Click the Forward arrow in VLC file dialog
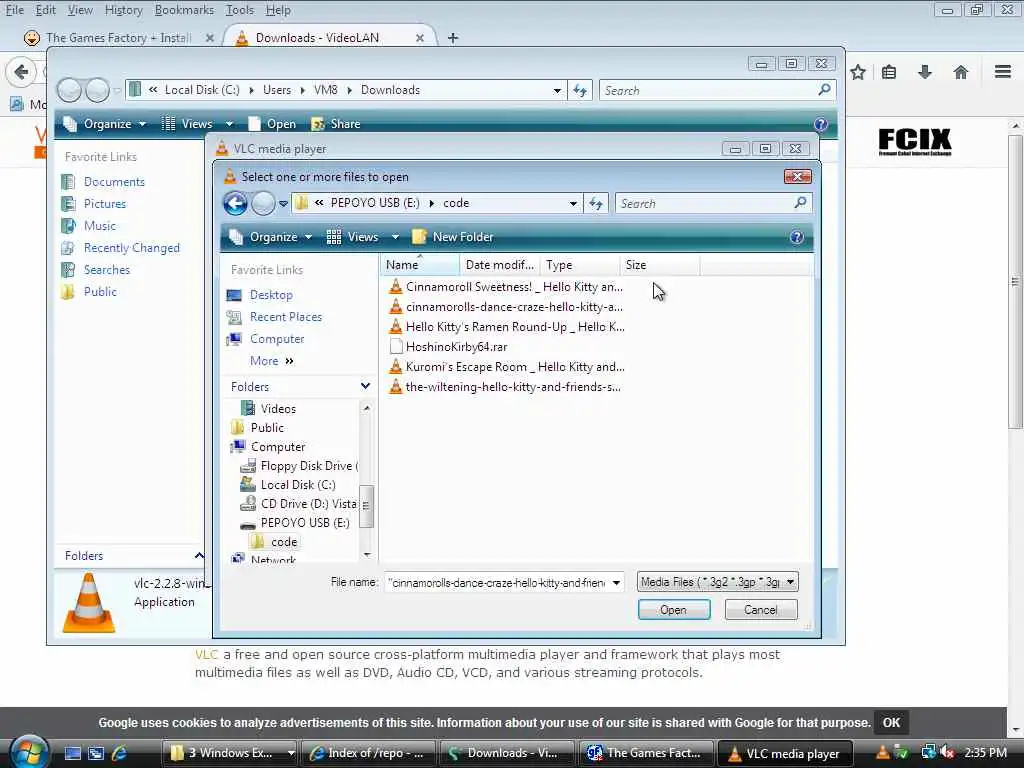The image size is (1024, 768). click(263, 204)
